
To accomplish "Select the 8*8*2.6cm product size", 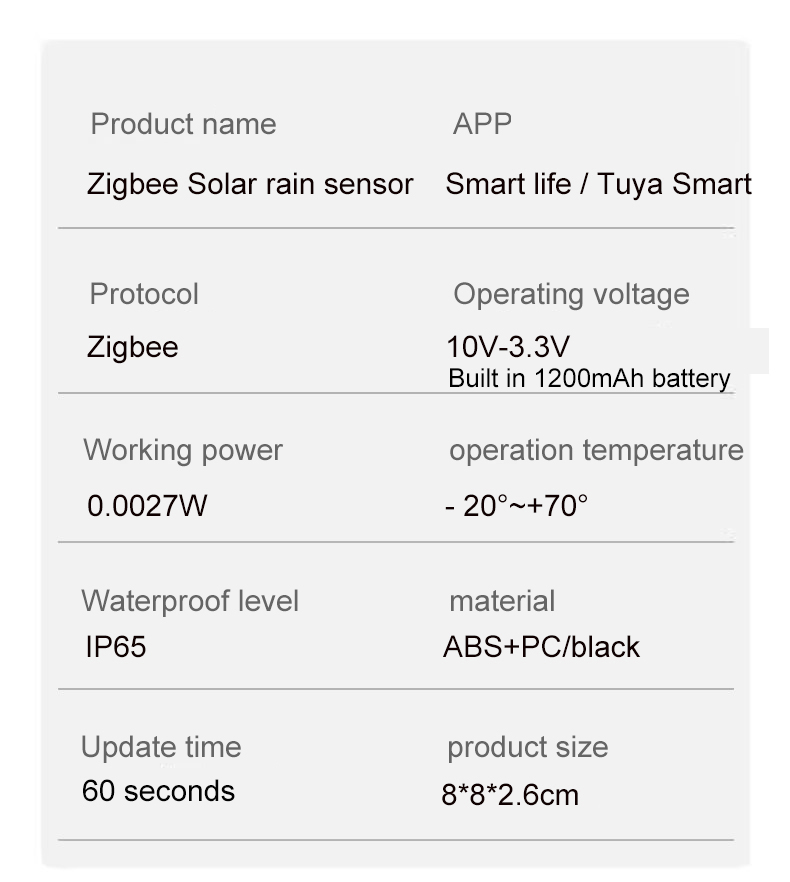I will tap(510, 795).
